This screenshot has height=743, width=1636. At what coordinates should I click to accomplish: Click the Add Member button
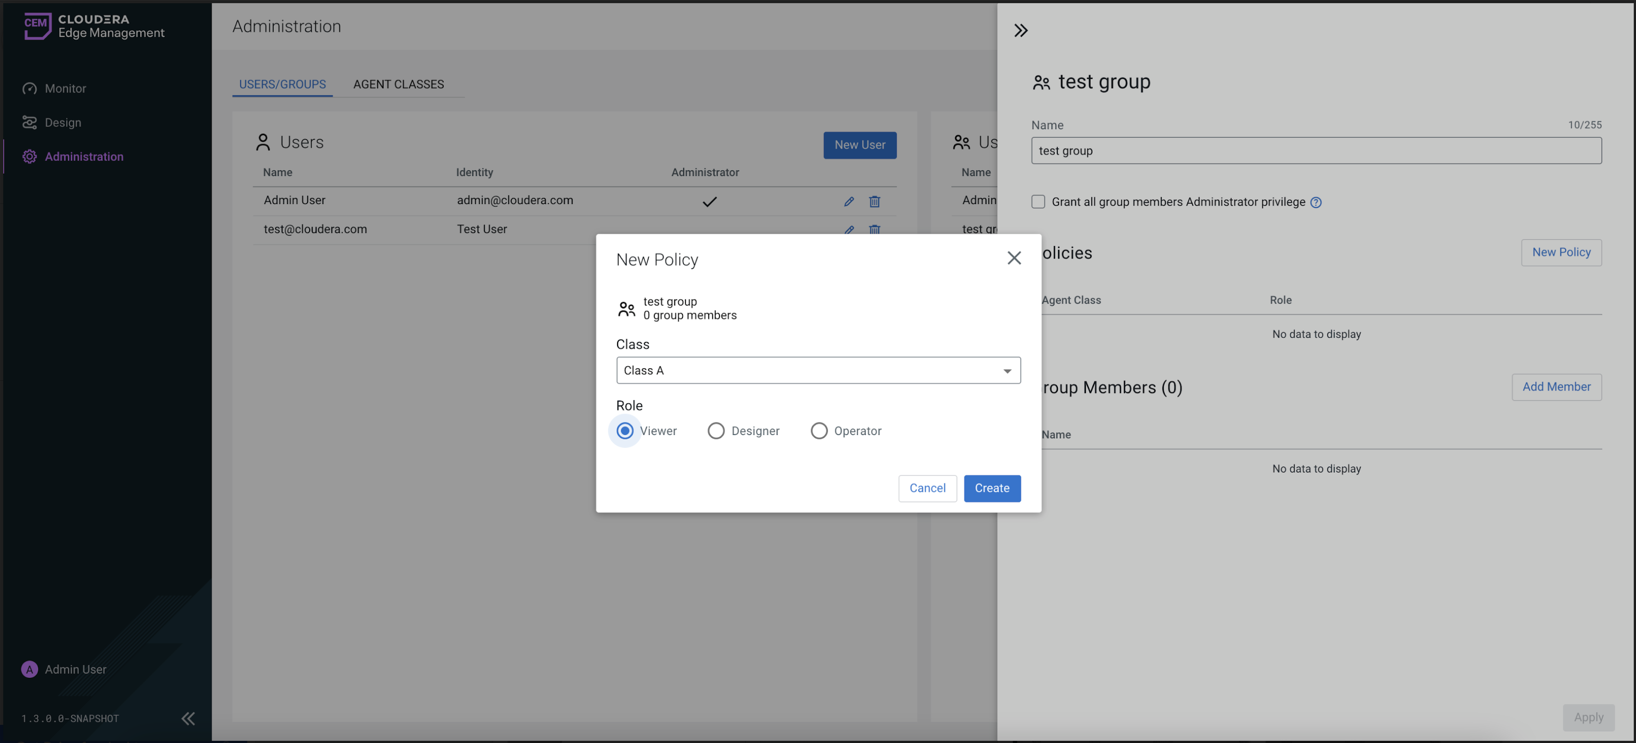pos(1556,387)
